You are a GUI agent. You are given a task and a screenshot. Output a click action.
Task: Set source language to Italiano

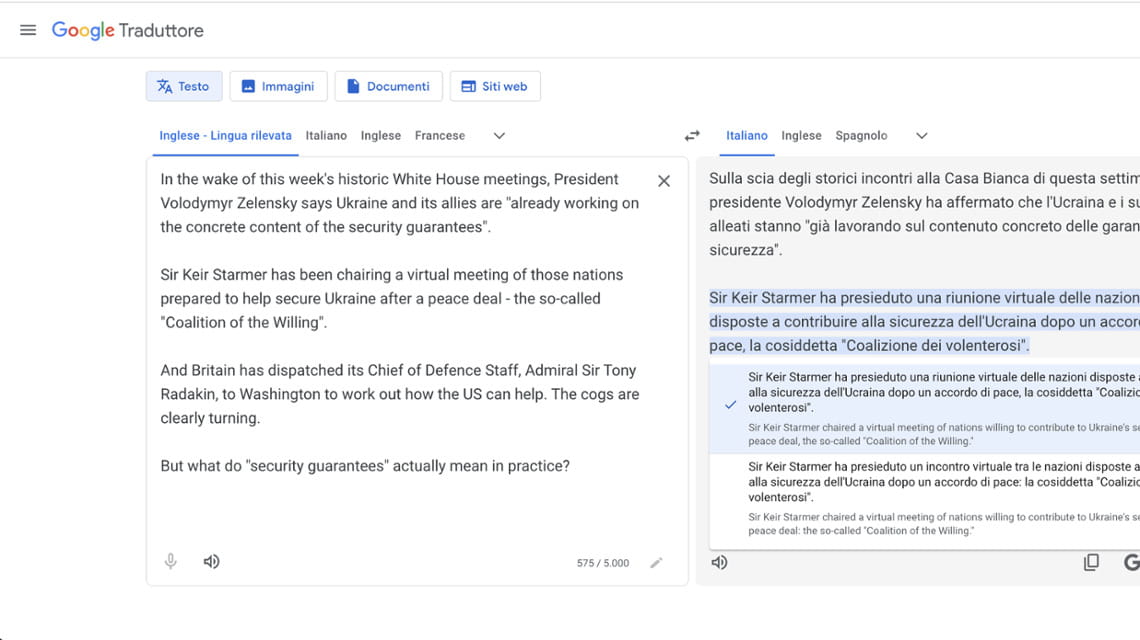[x=326, y=135]
